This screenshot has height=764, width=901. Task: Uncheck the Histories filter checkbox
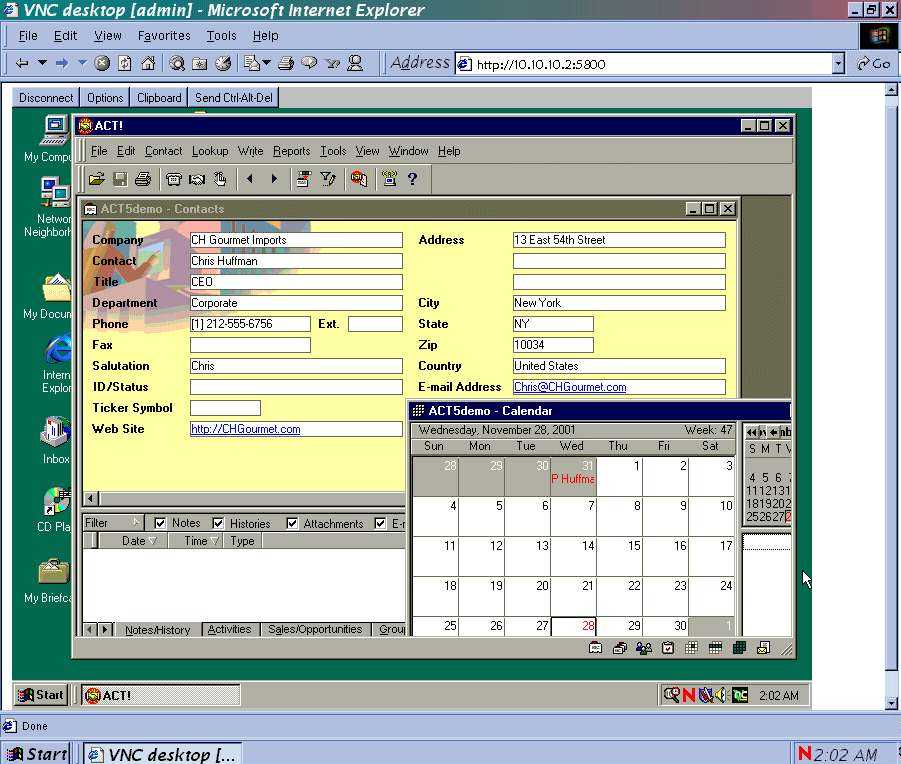(x=218, y=523)
